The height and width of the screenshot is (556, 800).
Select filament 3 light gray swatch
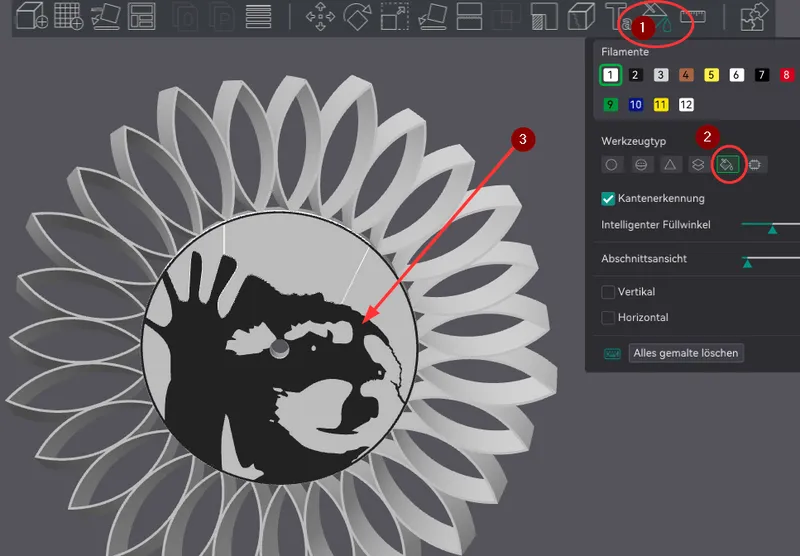click(x=661, y=75)
